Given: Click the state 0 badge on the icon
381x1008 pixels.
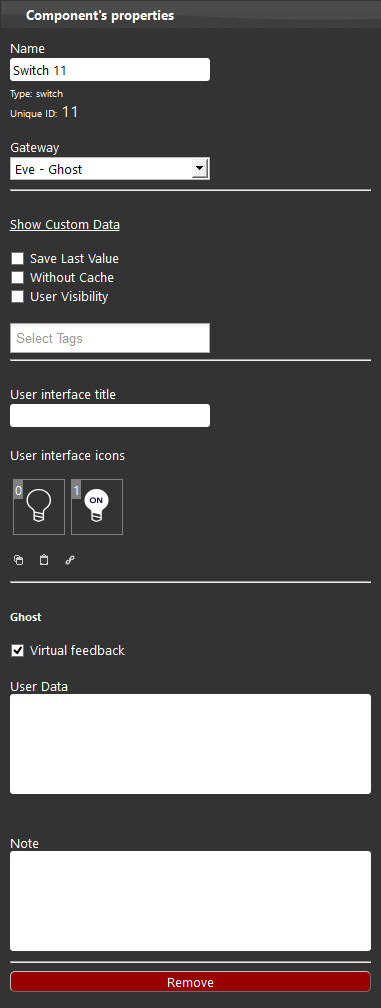Looking at the screenshot, I should tap(18, 490).
